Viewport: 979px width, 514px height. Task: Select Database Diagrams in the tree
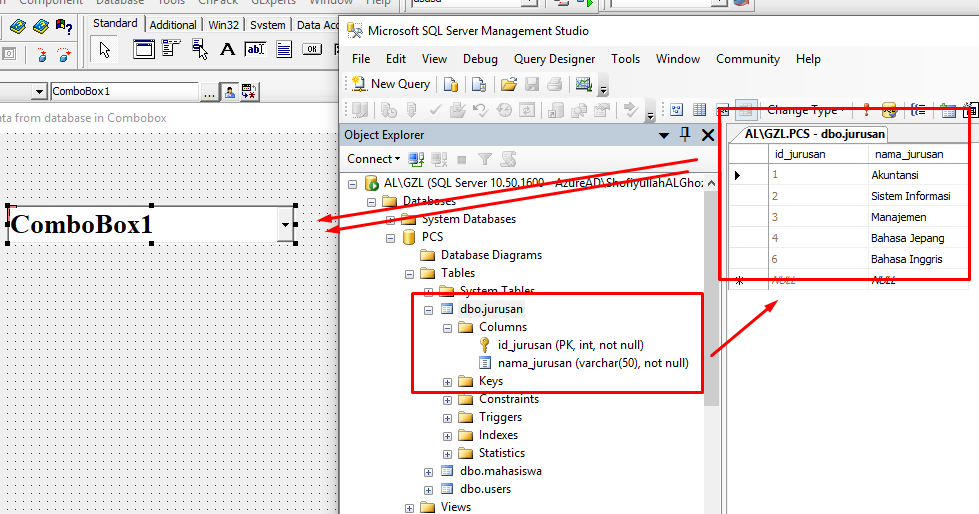point(491,255)
